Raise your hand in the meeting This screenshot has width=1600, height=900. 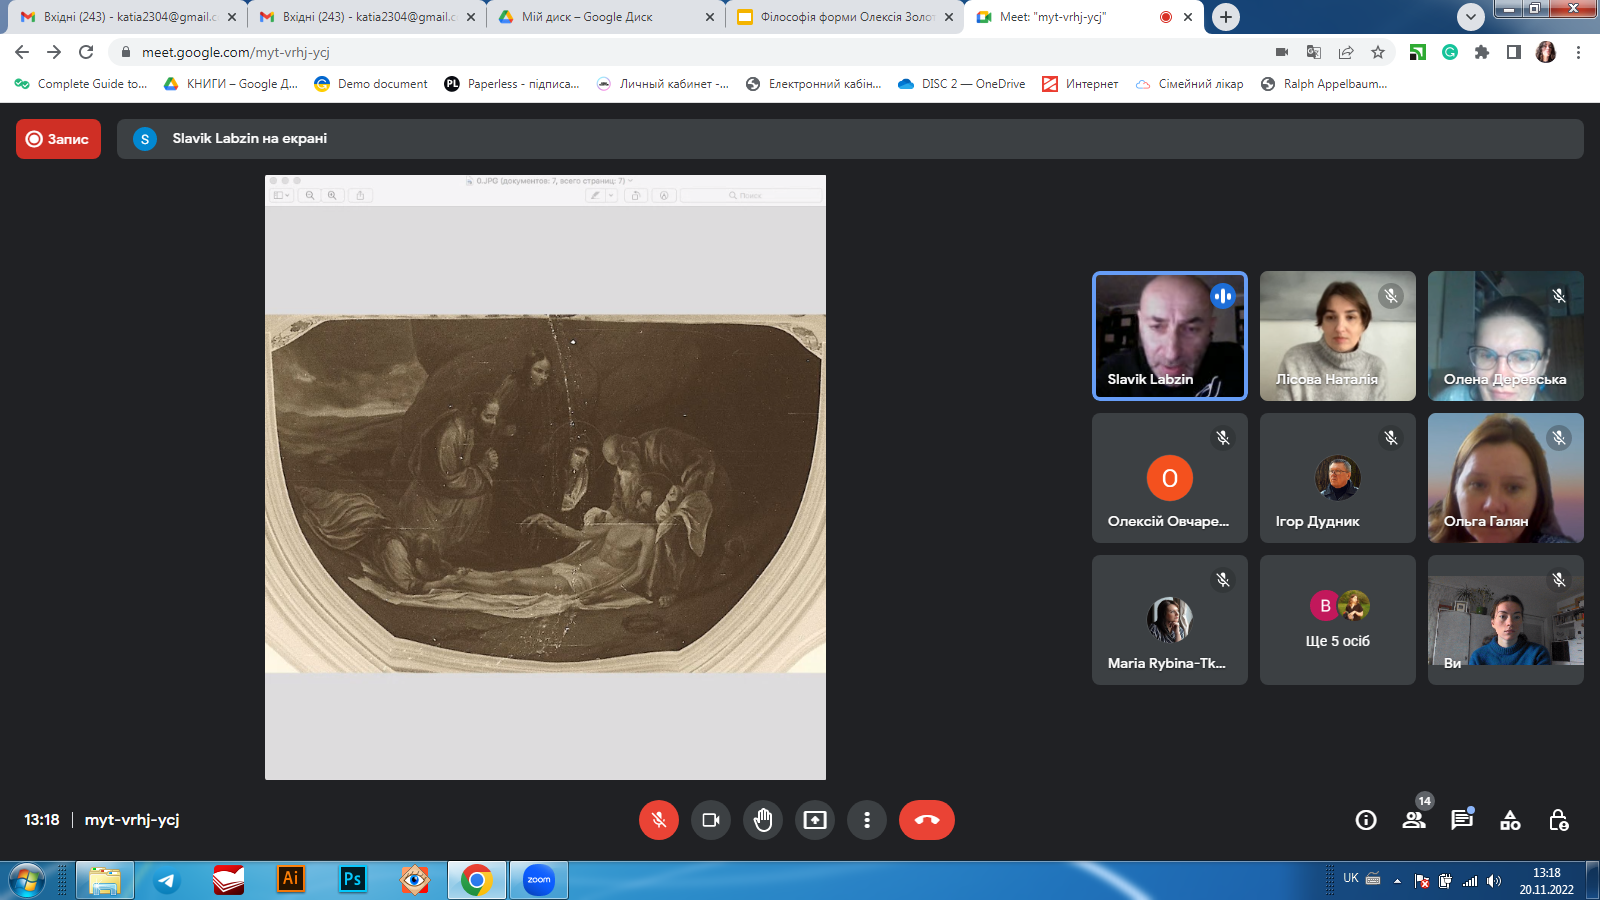[763, 820]
